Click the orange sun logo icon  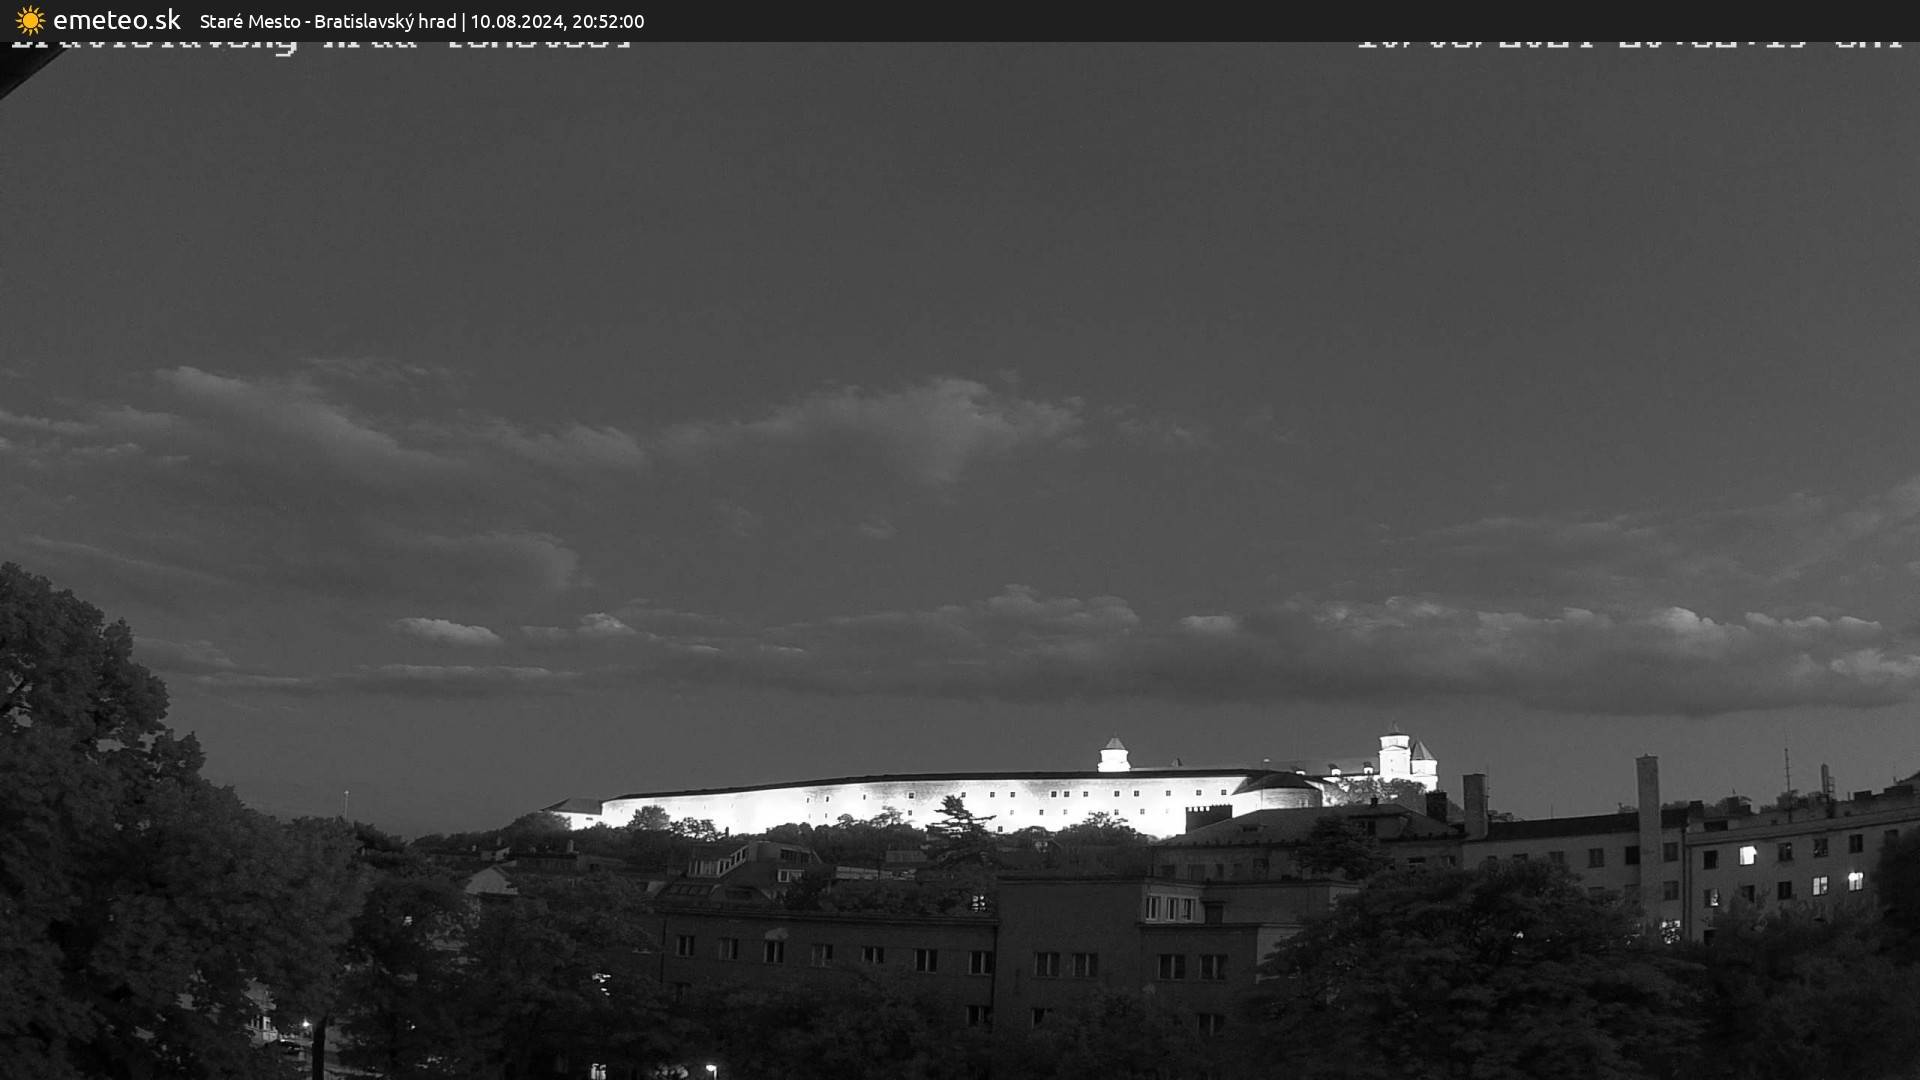[30, 20]
